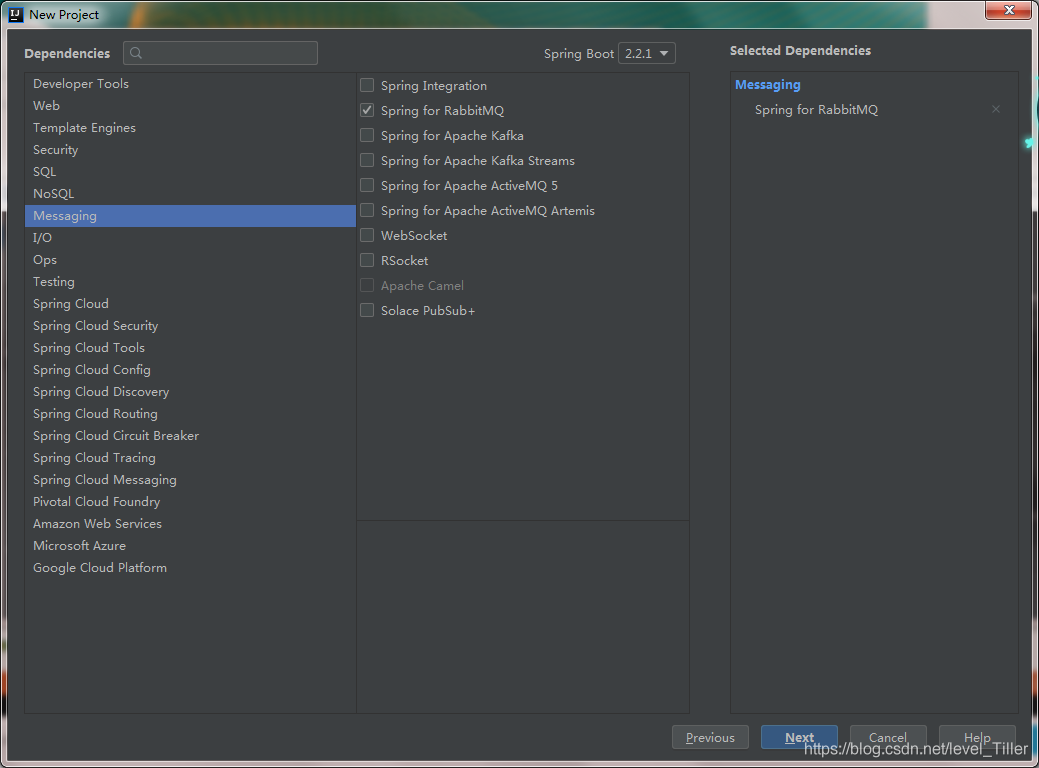Select the SQL category
Viewport: 1039px width, 768px height.
click(x=190, y=172)
